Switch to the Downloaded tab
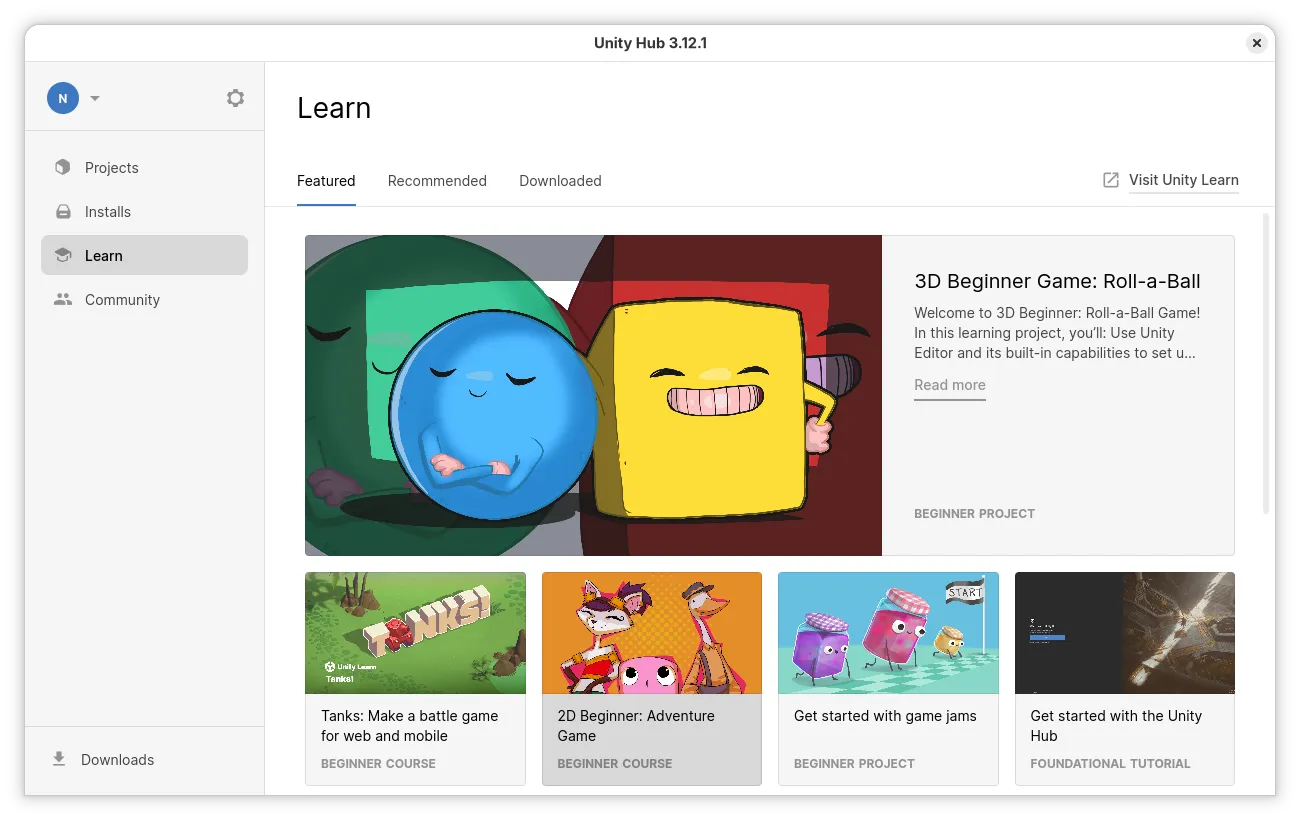1300x820 pixels. pos(560,181)
